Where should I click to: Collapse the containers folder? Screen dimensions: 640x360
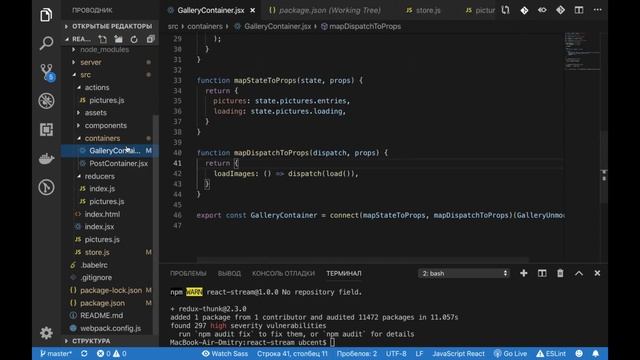102,138
